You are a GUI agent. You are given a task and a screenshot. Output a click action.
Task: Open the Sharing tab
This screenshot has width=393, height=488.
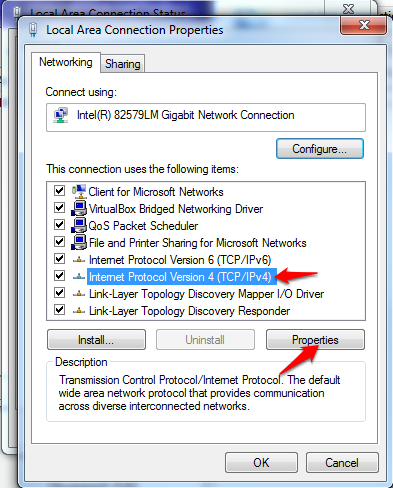123,64
